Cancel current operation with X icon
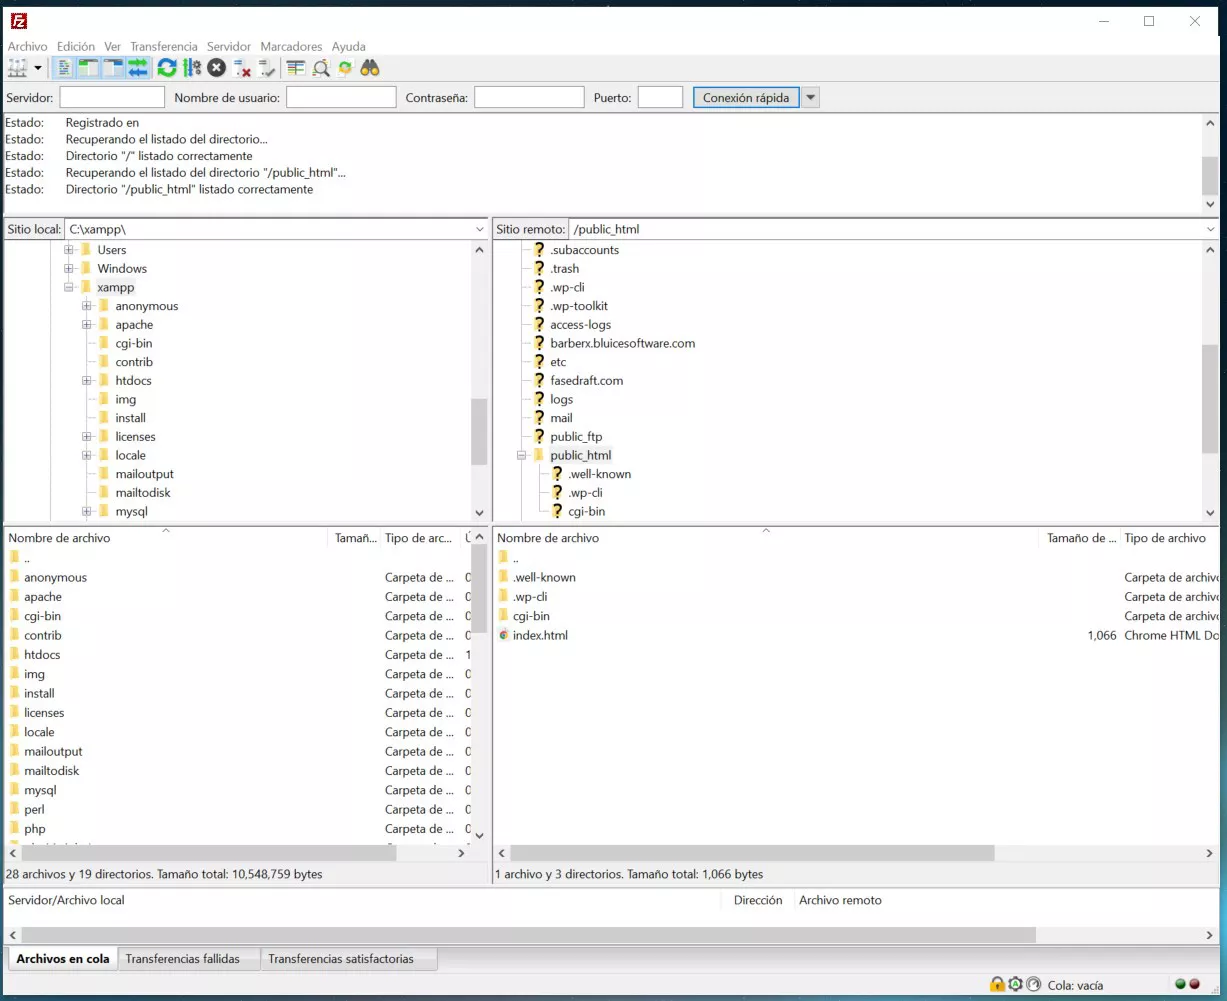 217,68
